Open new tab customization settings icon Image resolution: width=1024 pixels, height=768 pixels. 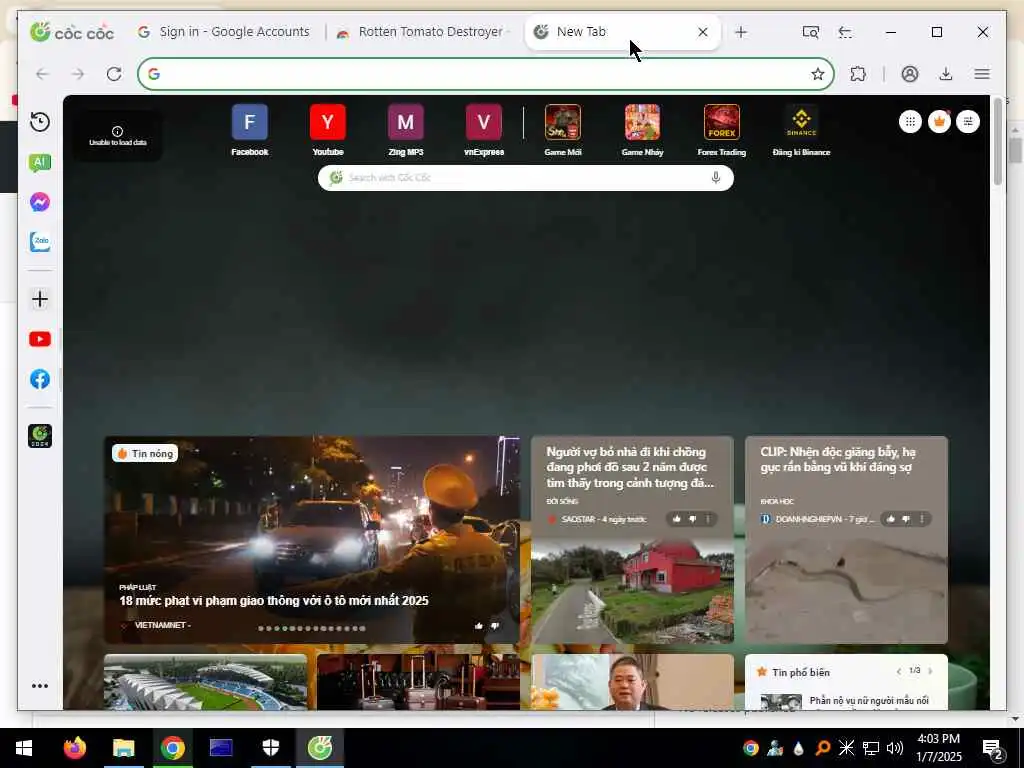(x=968, y=121)
